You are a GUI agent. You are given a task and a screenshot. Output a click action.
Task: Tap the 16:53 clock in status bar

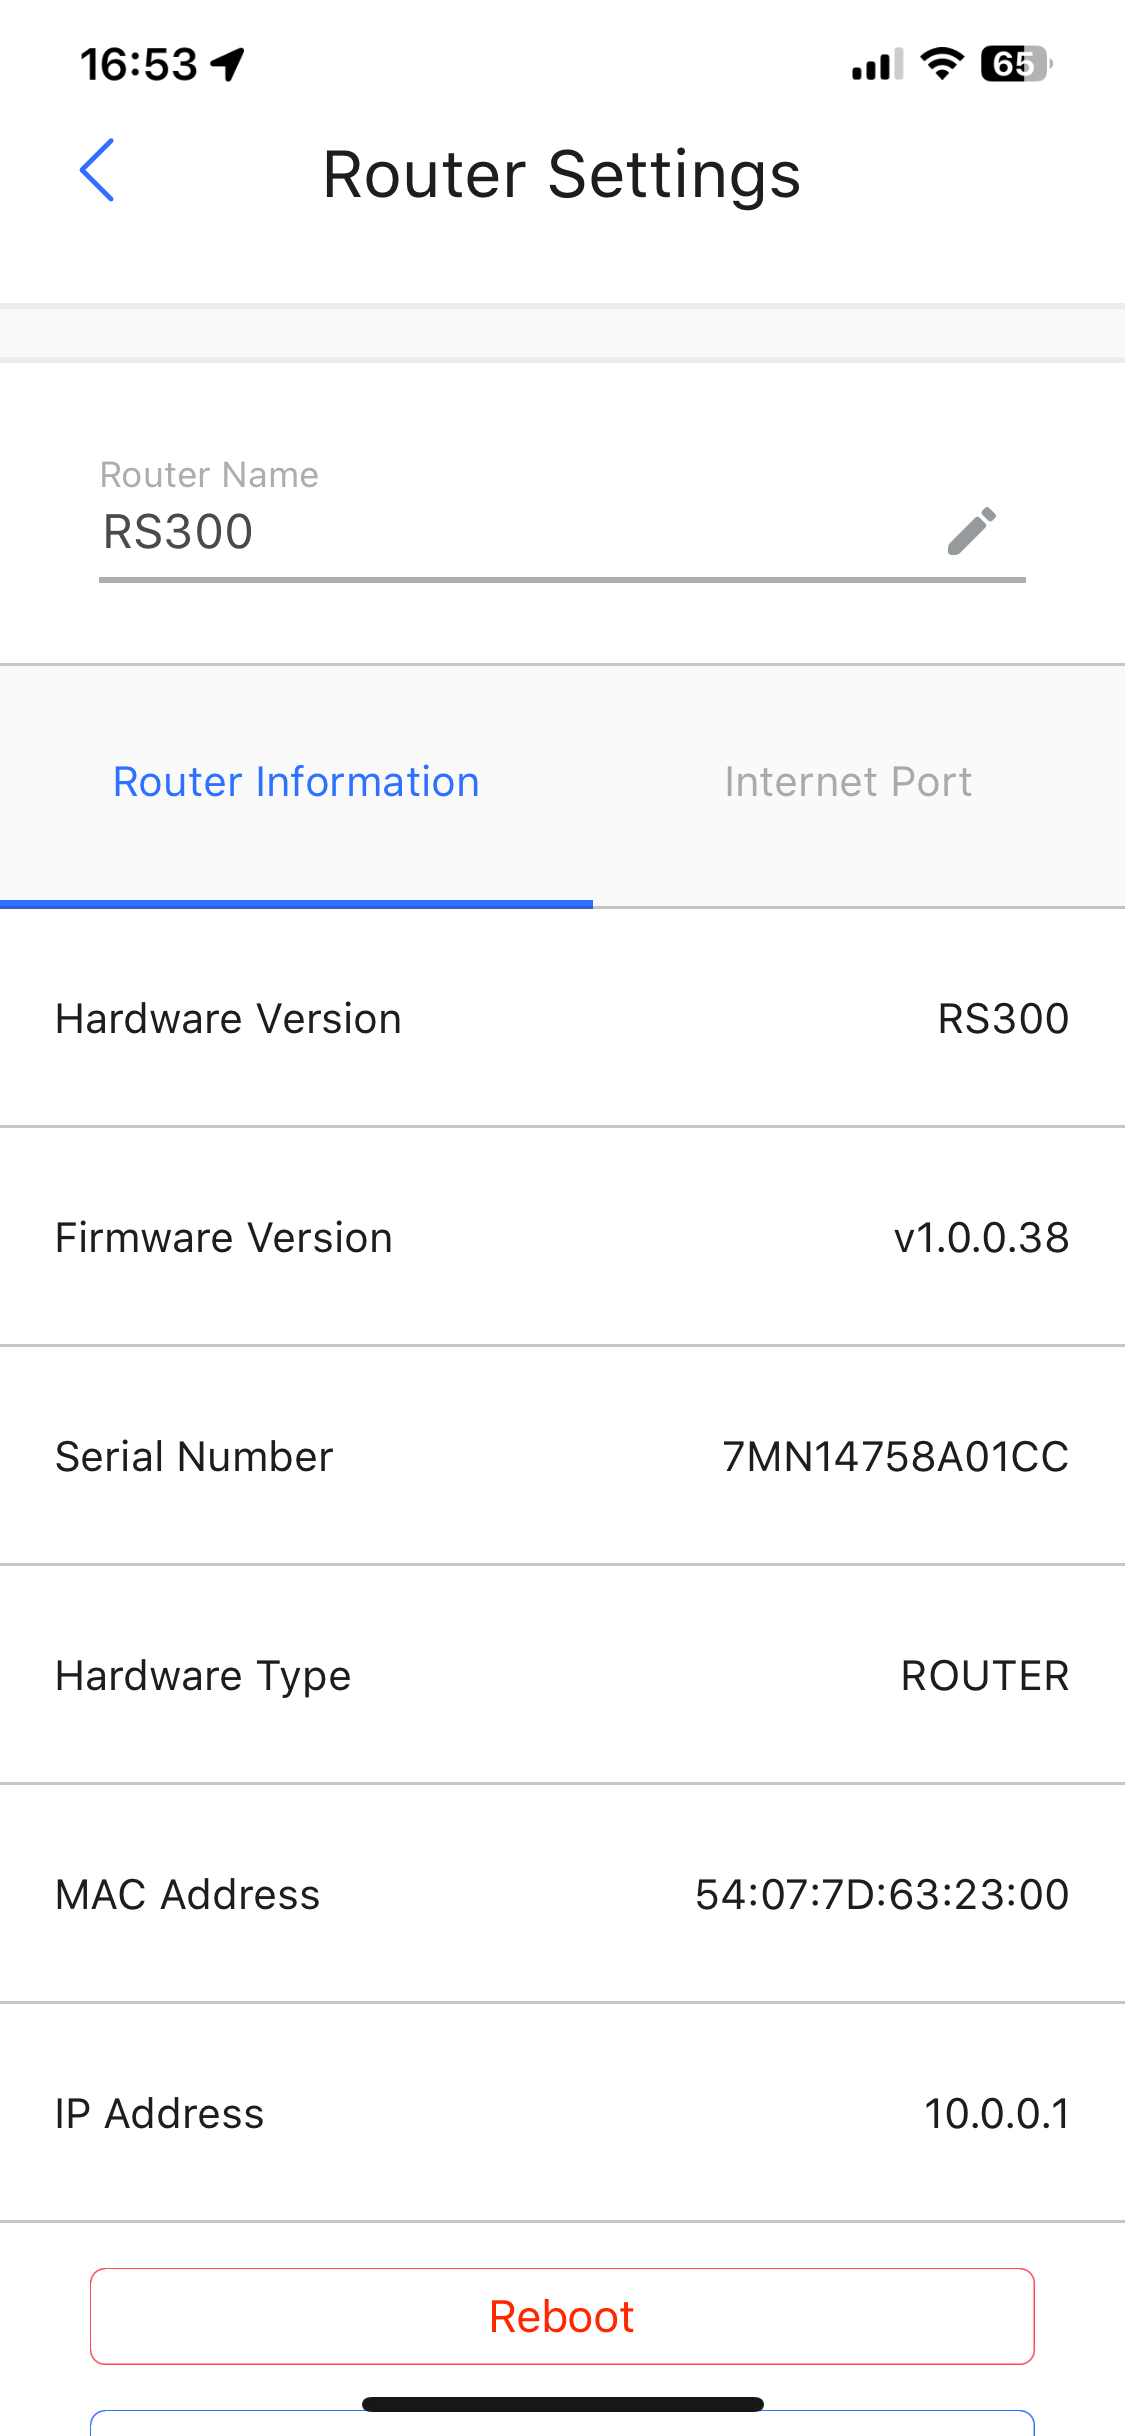click(139, 64)
